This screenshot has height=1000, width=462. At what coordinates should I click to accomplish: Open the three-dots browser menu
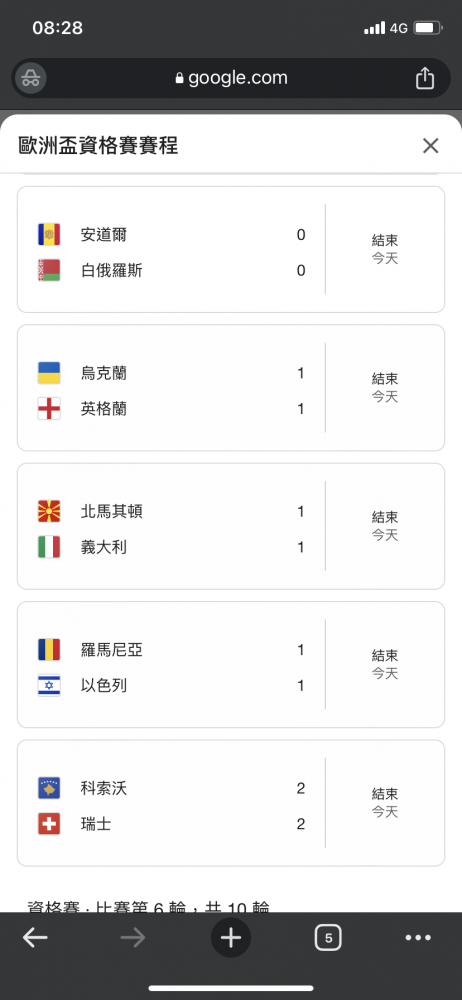click(419, 938)
